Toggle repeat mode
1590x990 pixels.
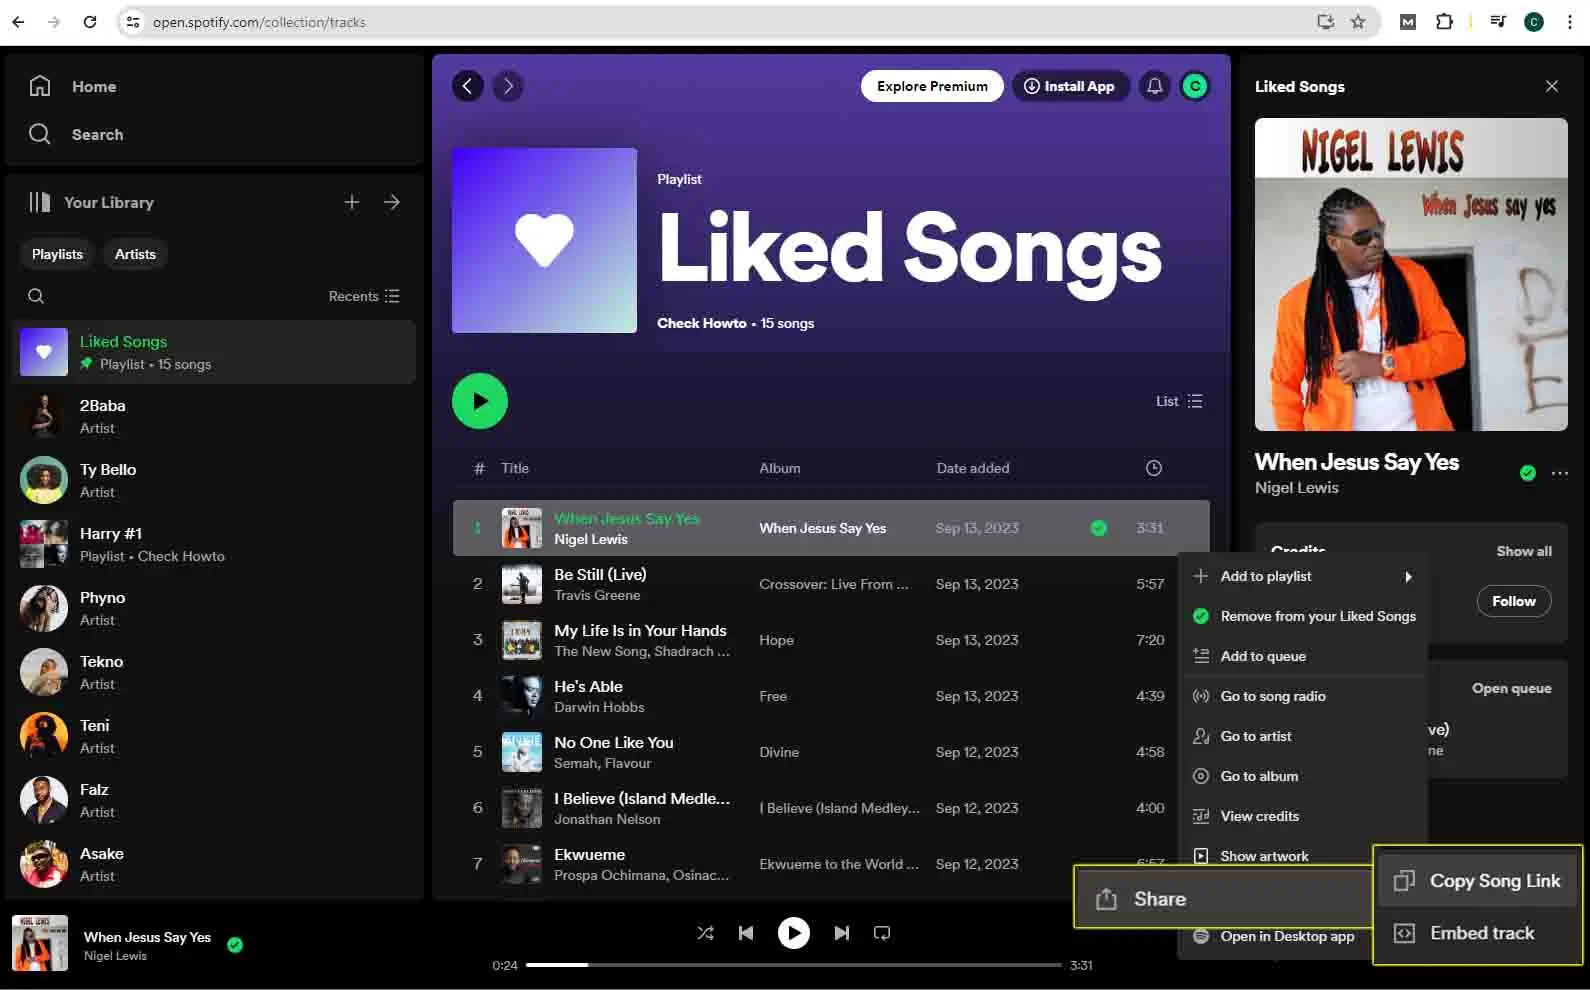[x=882, y=933]
